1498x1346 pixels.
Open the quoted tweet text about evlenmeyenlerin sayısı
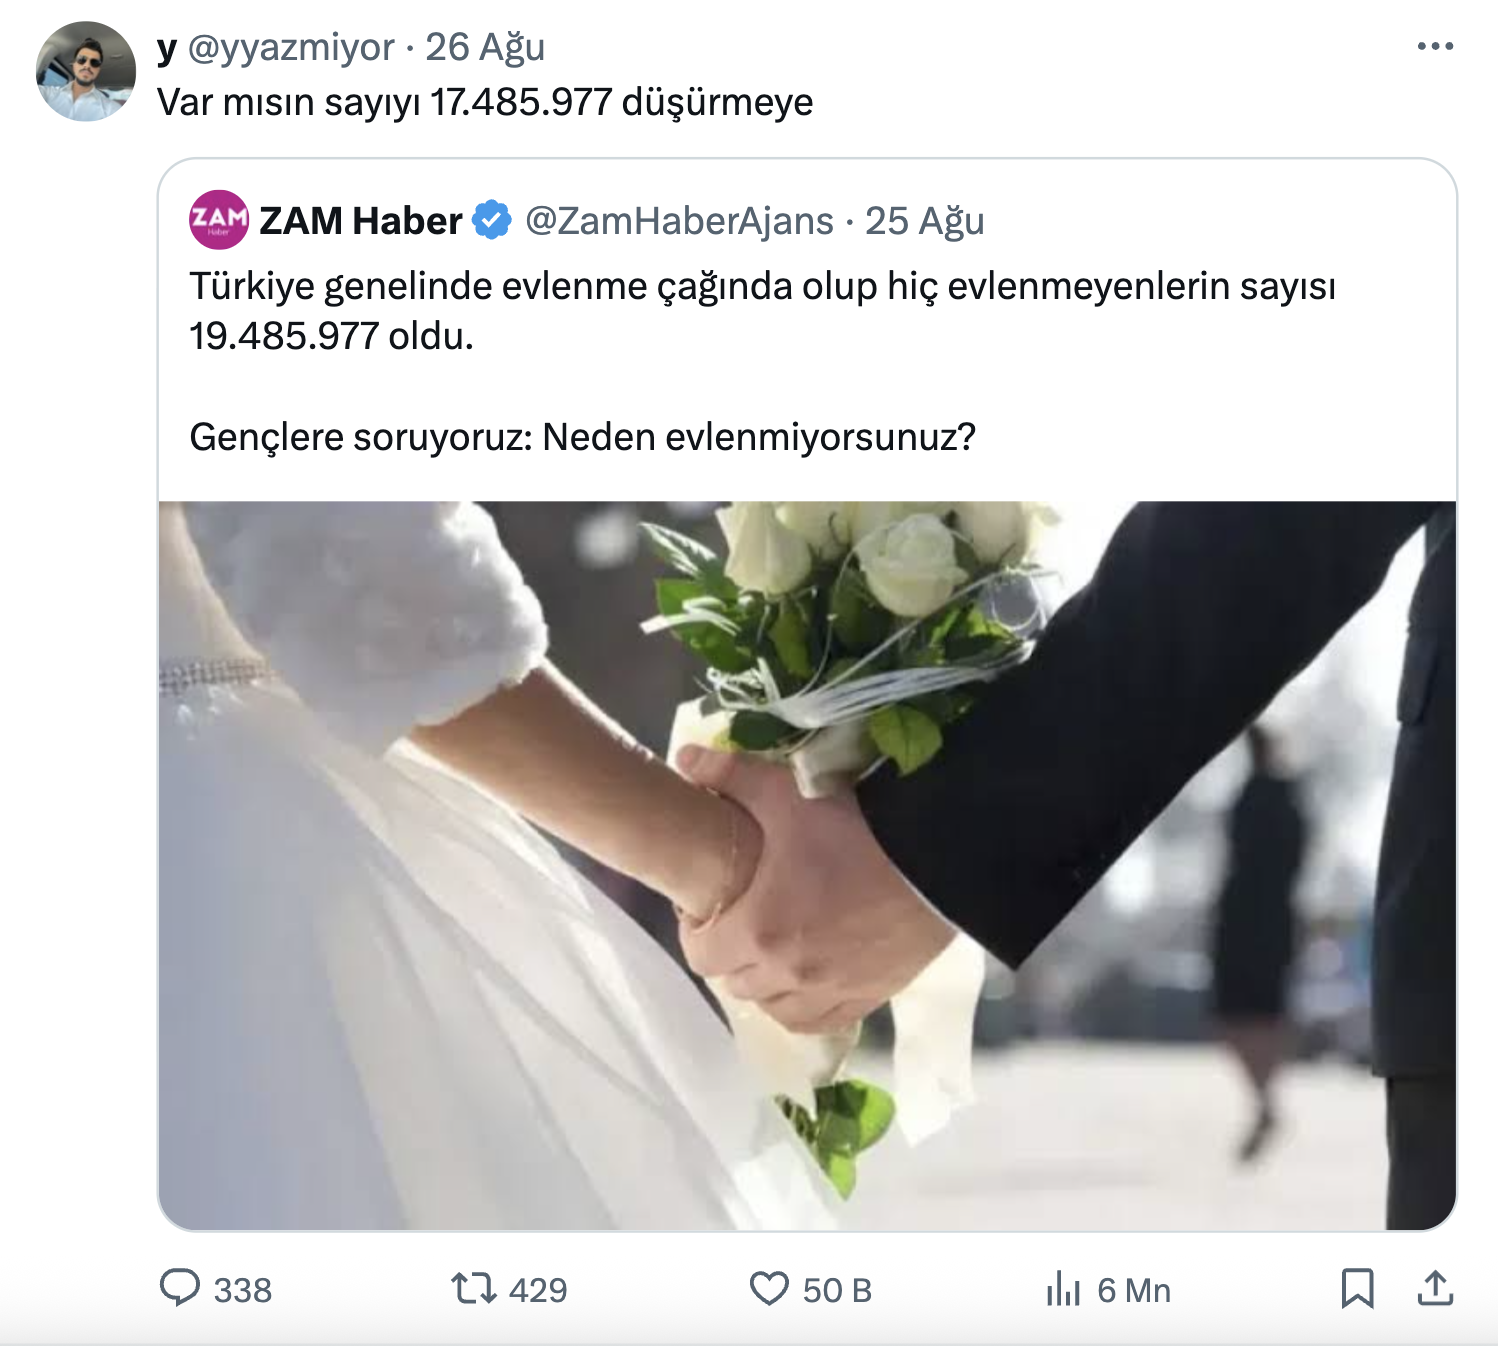coord(762,311)
